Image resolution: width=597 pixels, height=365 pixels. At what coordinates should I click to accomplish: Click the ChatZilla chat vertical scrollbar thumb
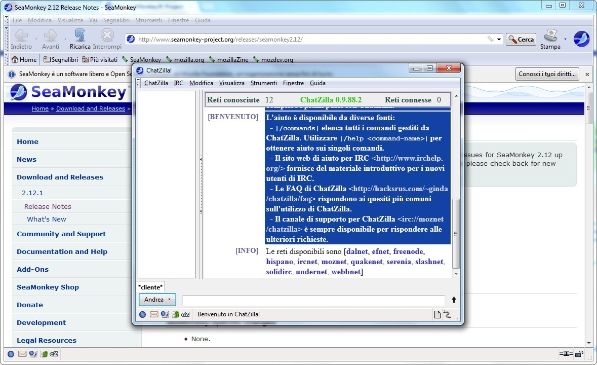pos(456,233)
